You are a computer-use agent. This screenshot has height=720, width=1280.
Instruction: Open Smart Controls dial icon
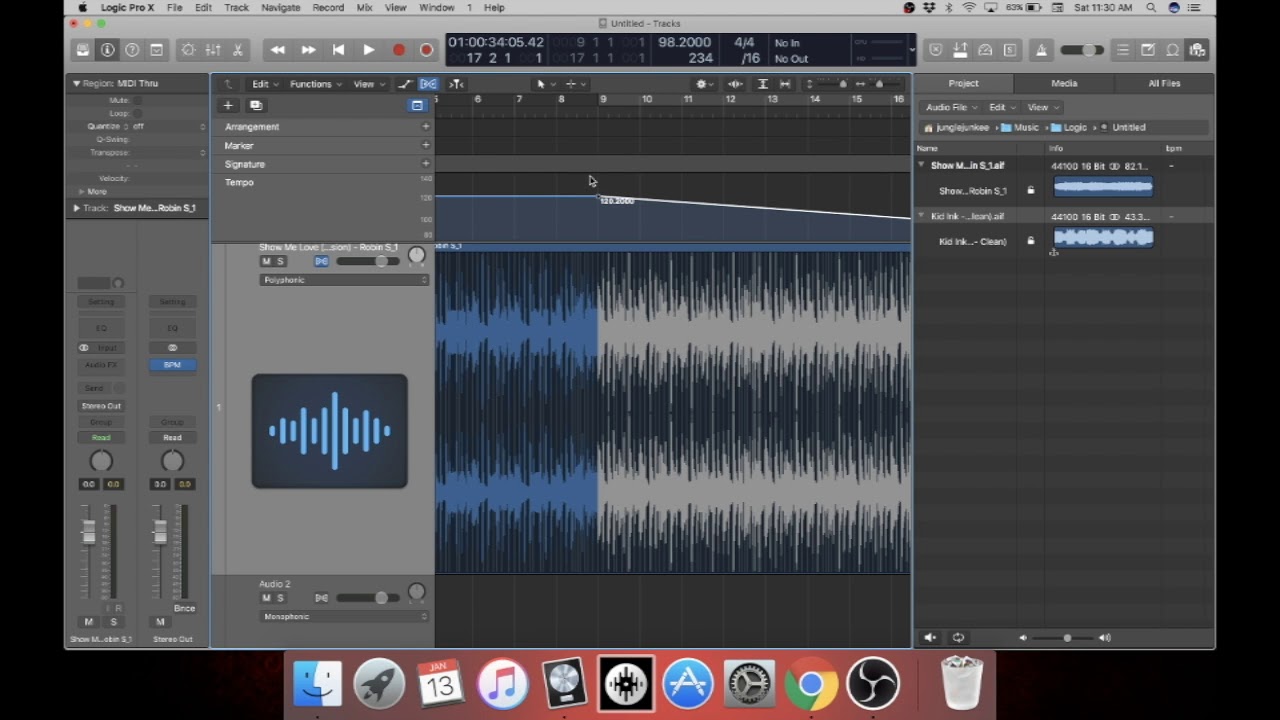(188, 50)
